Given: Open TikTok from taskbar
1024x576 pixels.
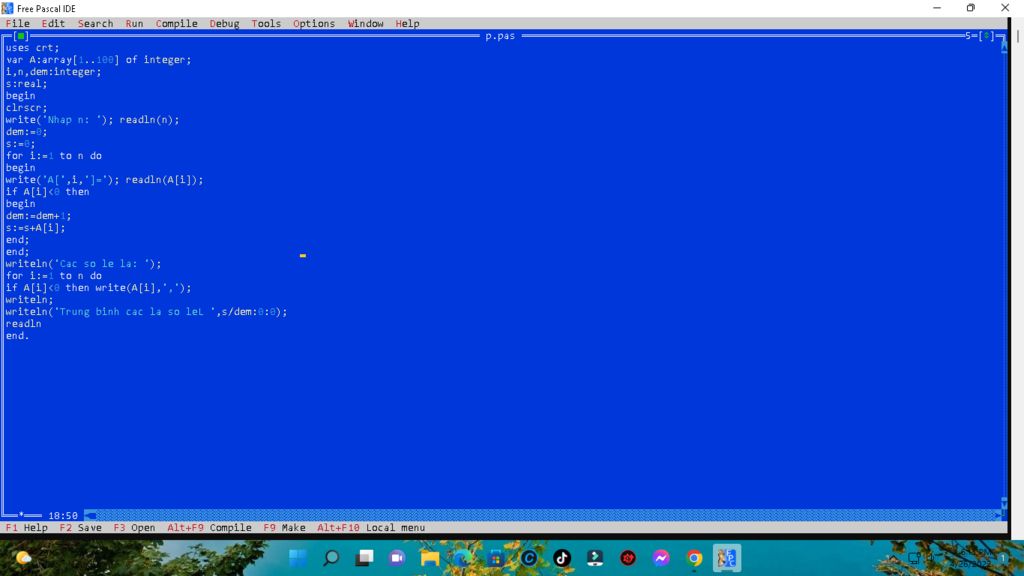Looking at the screenshot, I should tap(562, 558).
